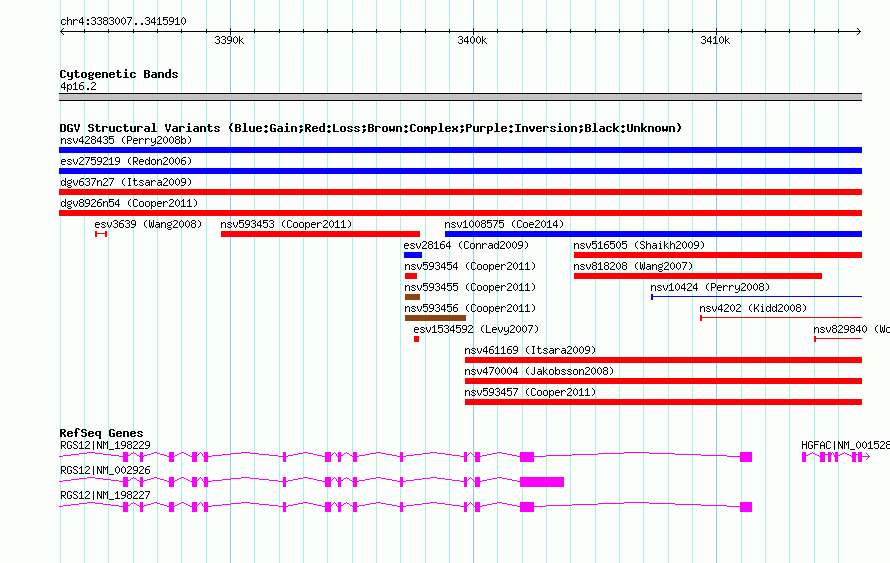Screen dimensions: 890x563
Task: Click the HGFAC gene model
Action: (x=836, y=457)
